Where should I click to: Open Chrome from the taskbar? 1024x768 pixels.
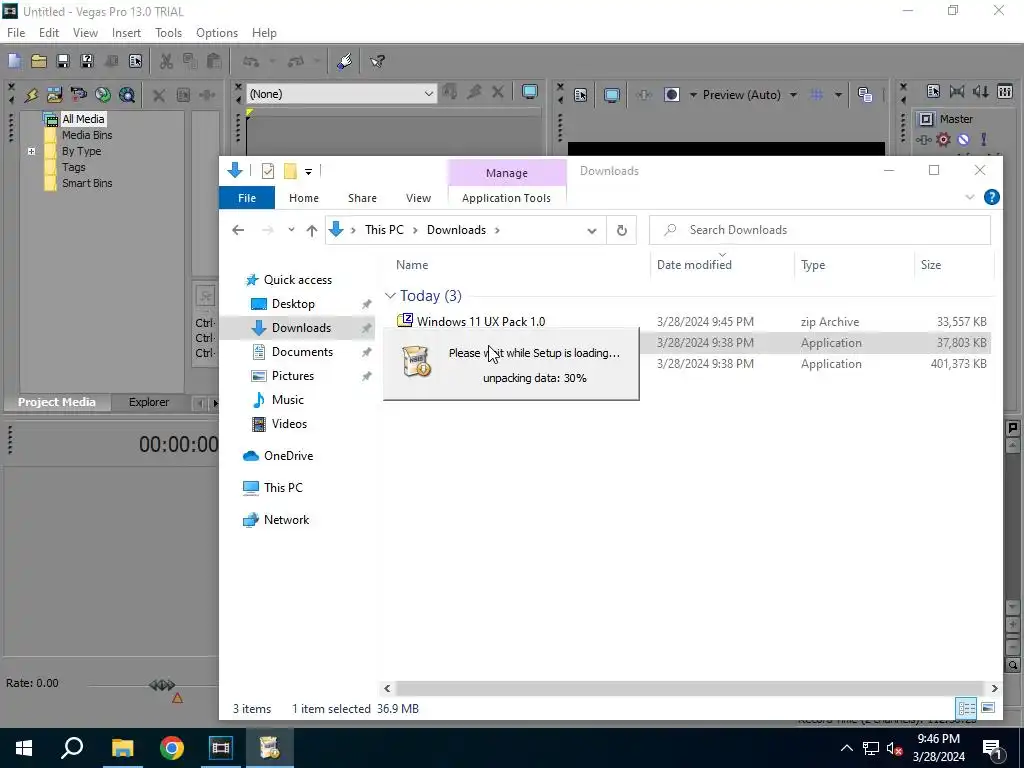click(172, 748)
